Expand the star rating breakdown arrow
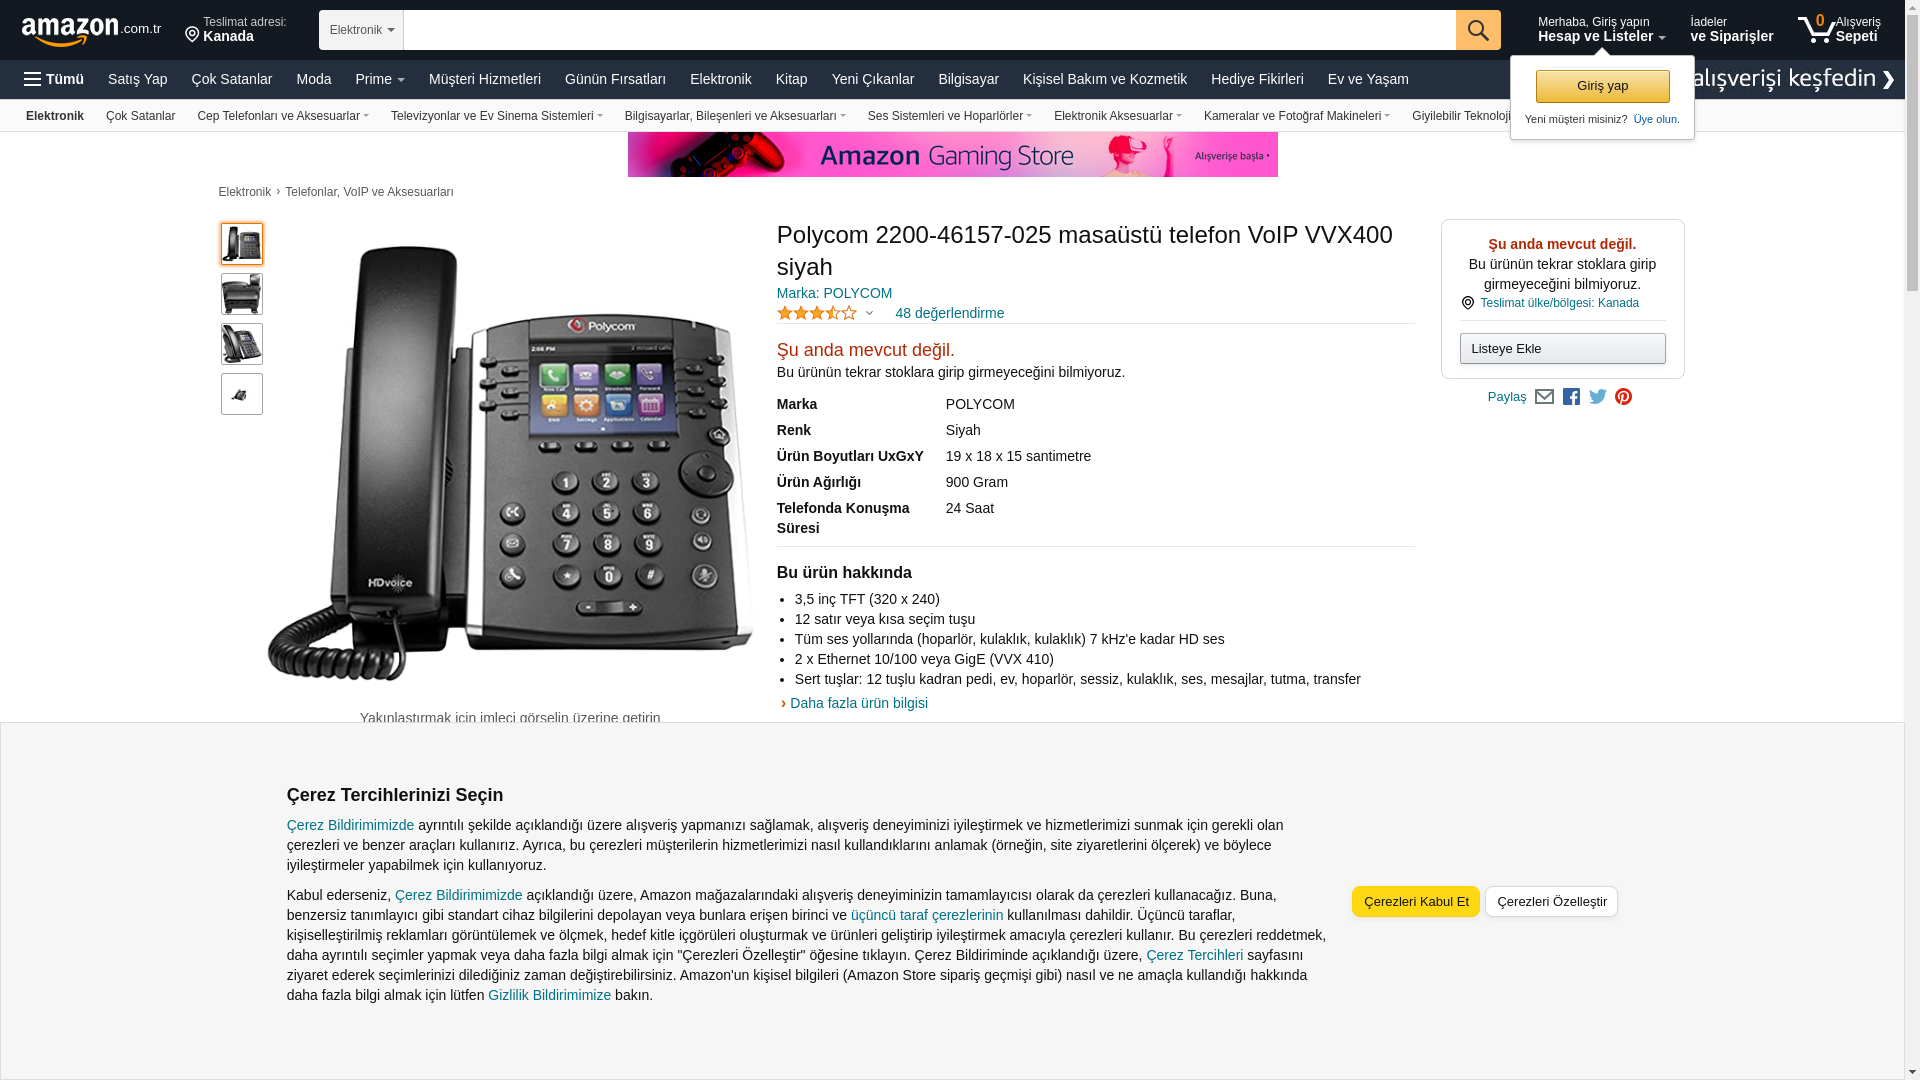This screenshot has height=1080, width=1920. click(x=869, y=314)
